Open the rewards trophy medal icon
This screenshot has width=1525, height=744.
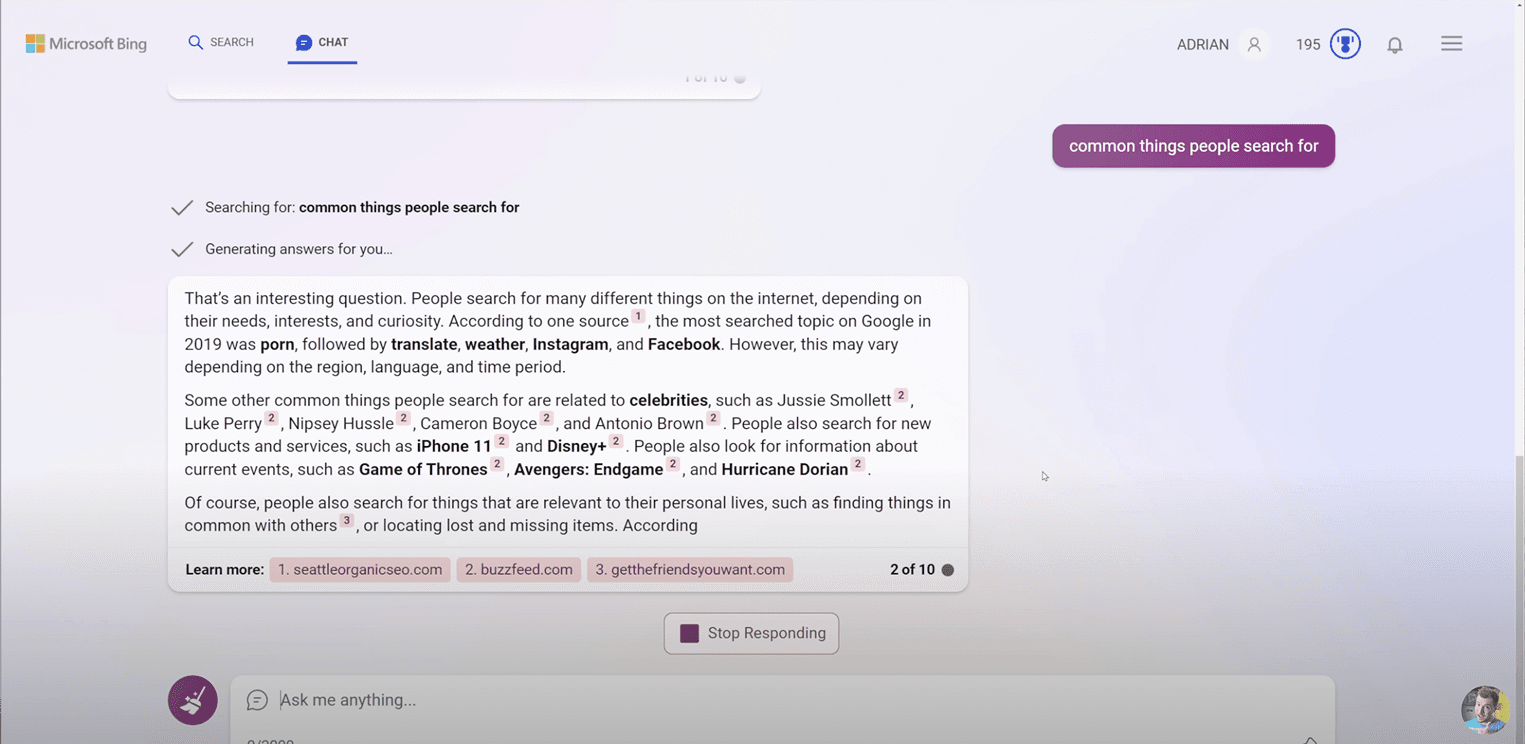coord(1345,44)
